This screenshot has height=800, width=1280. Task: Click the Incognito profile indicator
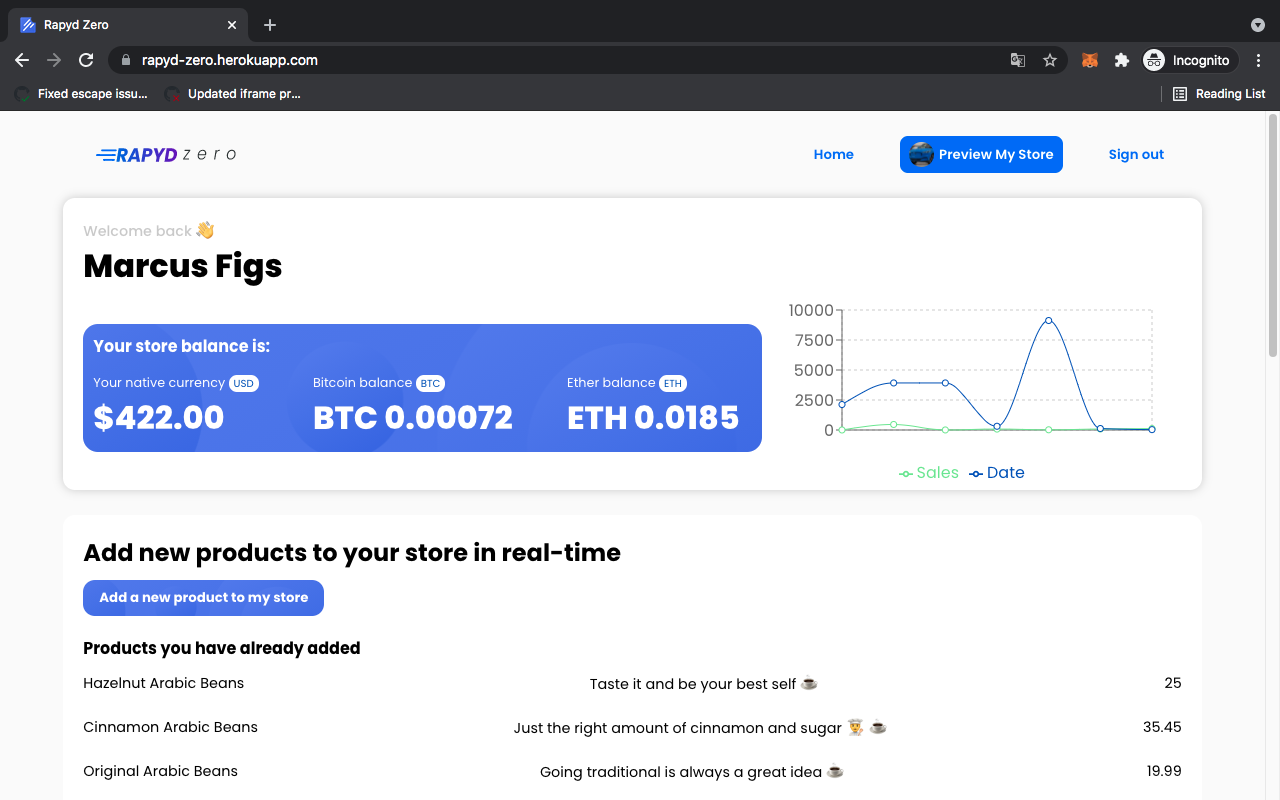[1188, 60]
